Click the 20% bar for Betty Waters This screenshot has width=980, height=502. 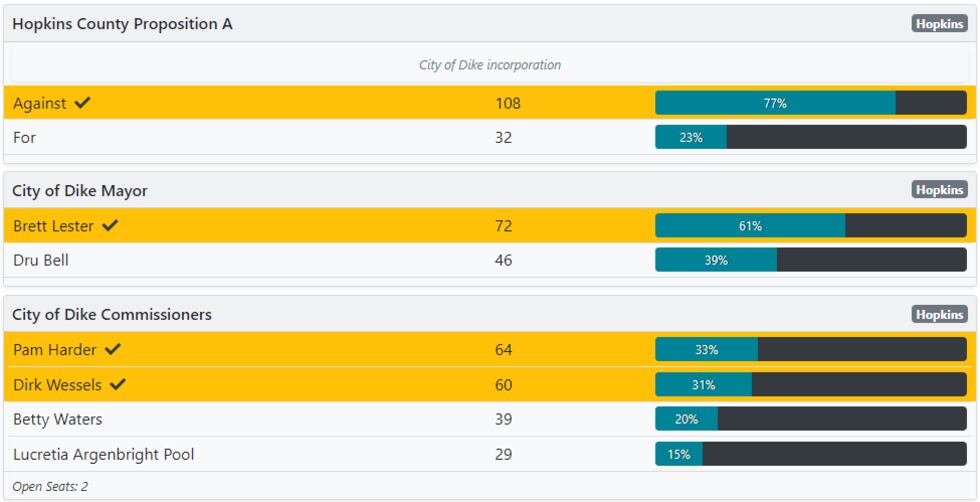pos(811,419)
